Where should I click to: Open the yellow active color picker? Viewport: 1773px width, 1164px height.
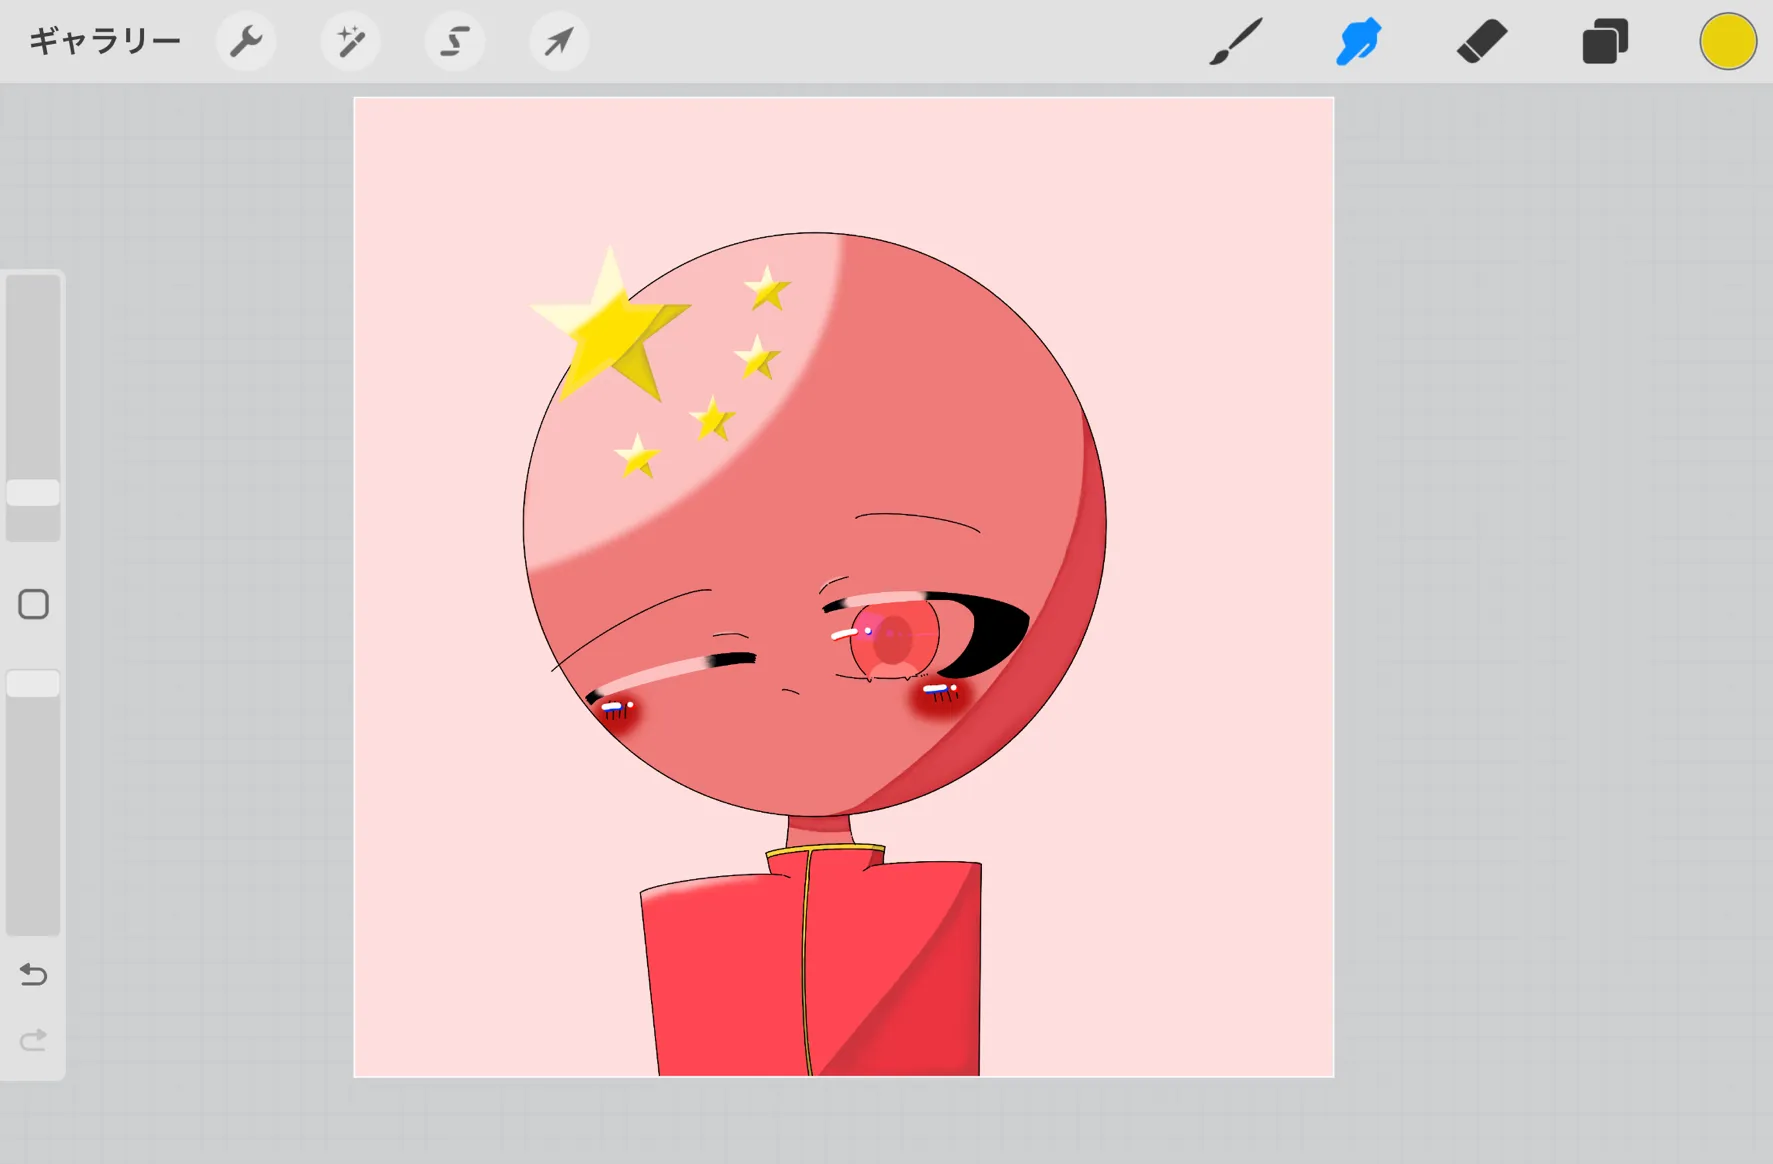pyautogui.click(x=1728, y=42)
